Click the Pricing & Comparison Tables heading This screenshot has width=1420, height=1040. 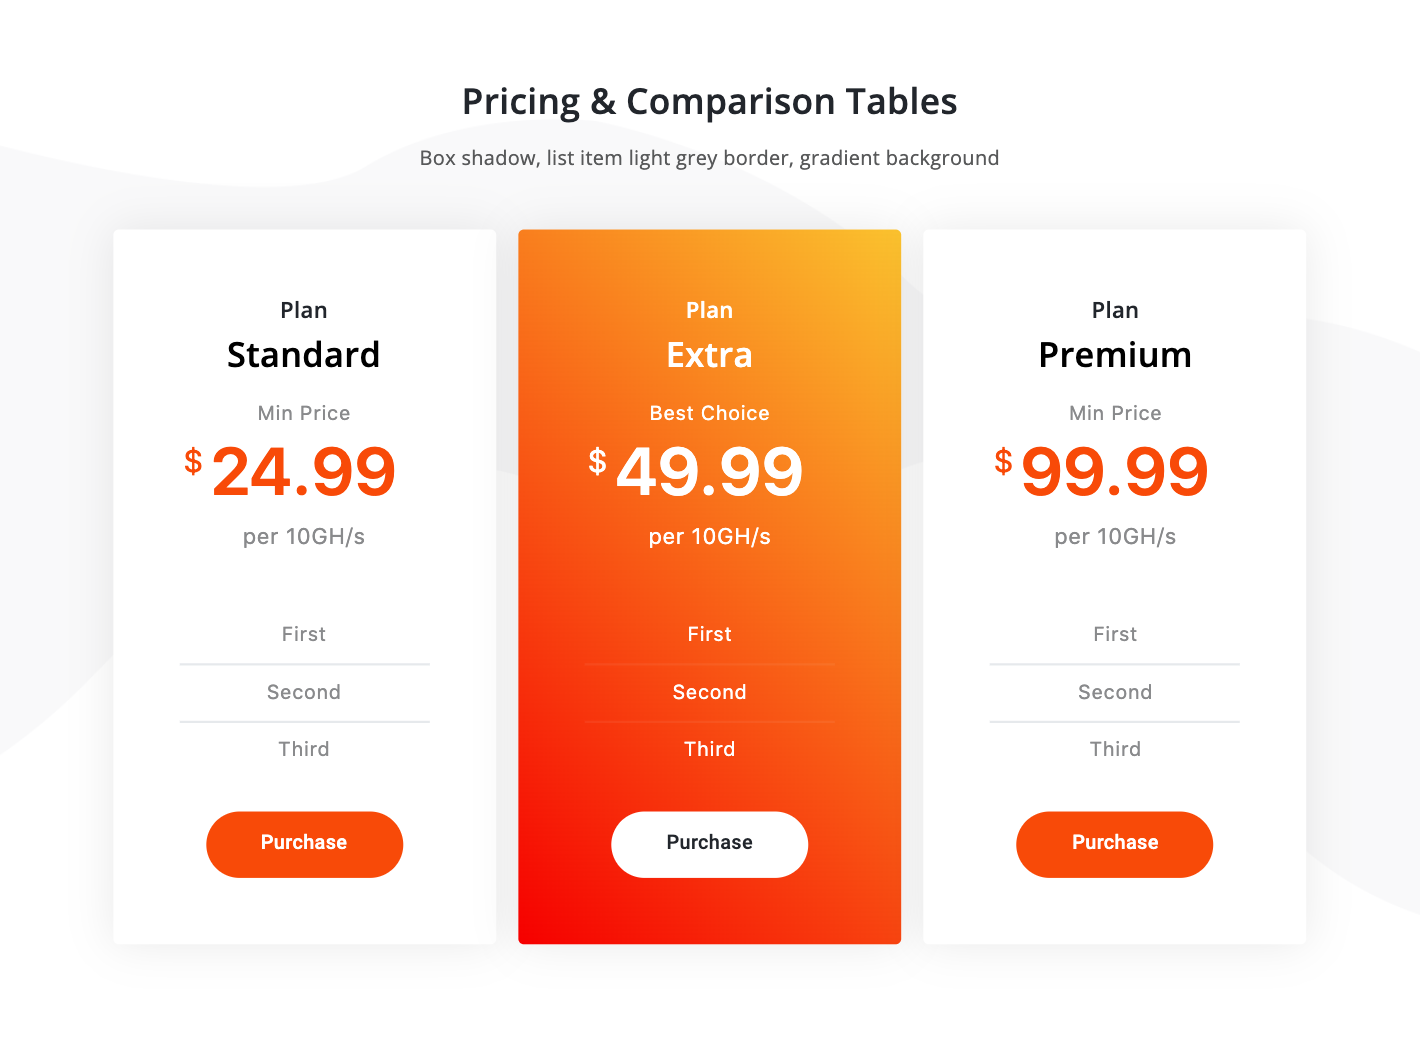tap(709, 102)
